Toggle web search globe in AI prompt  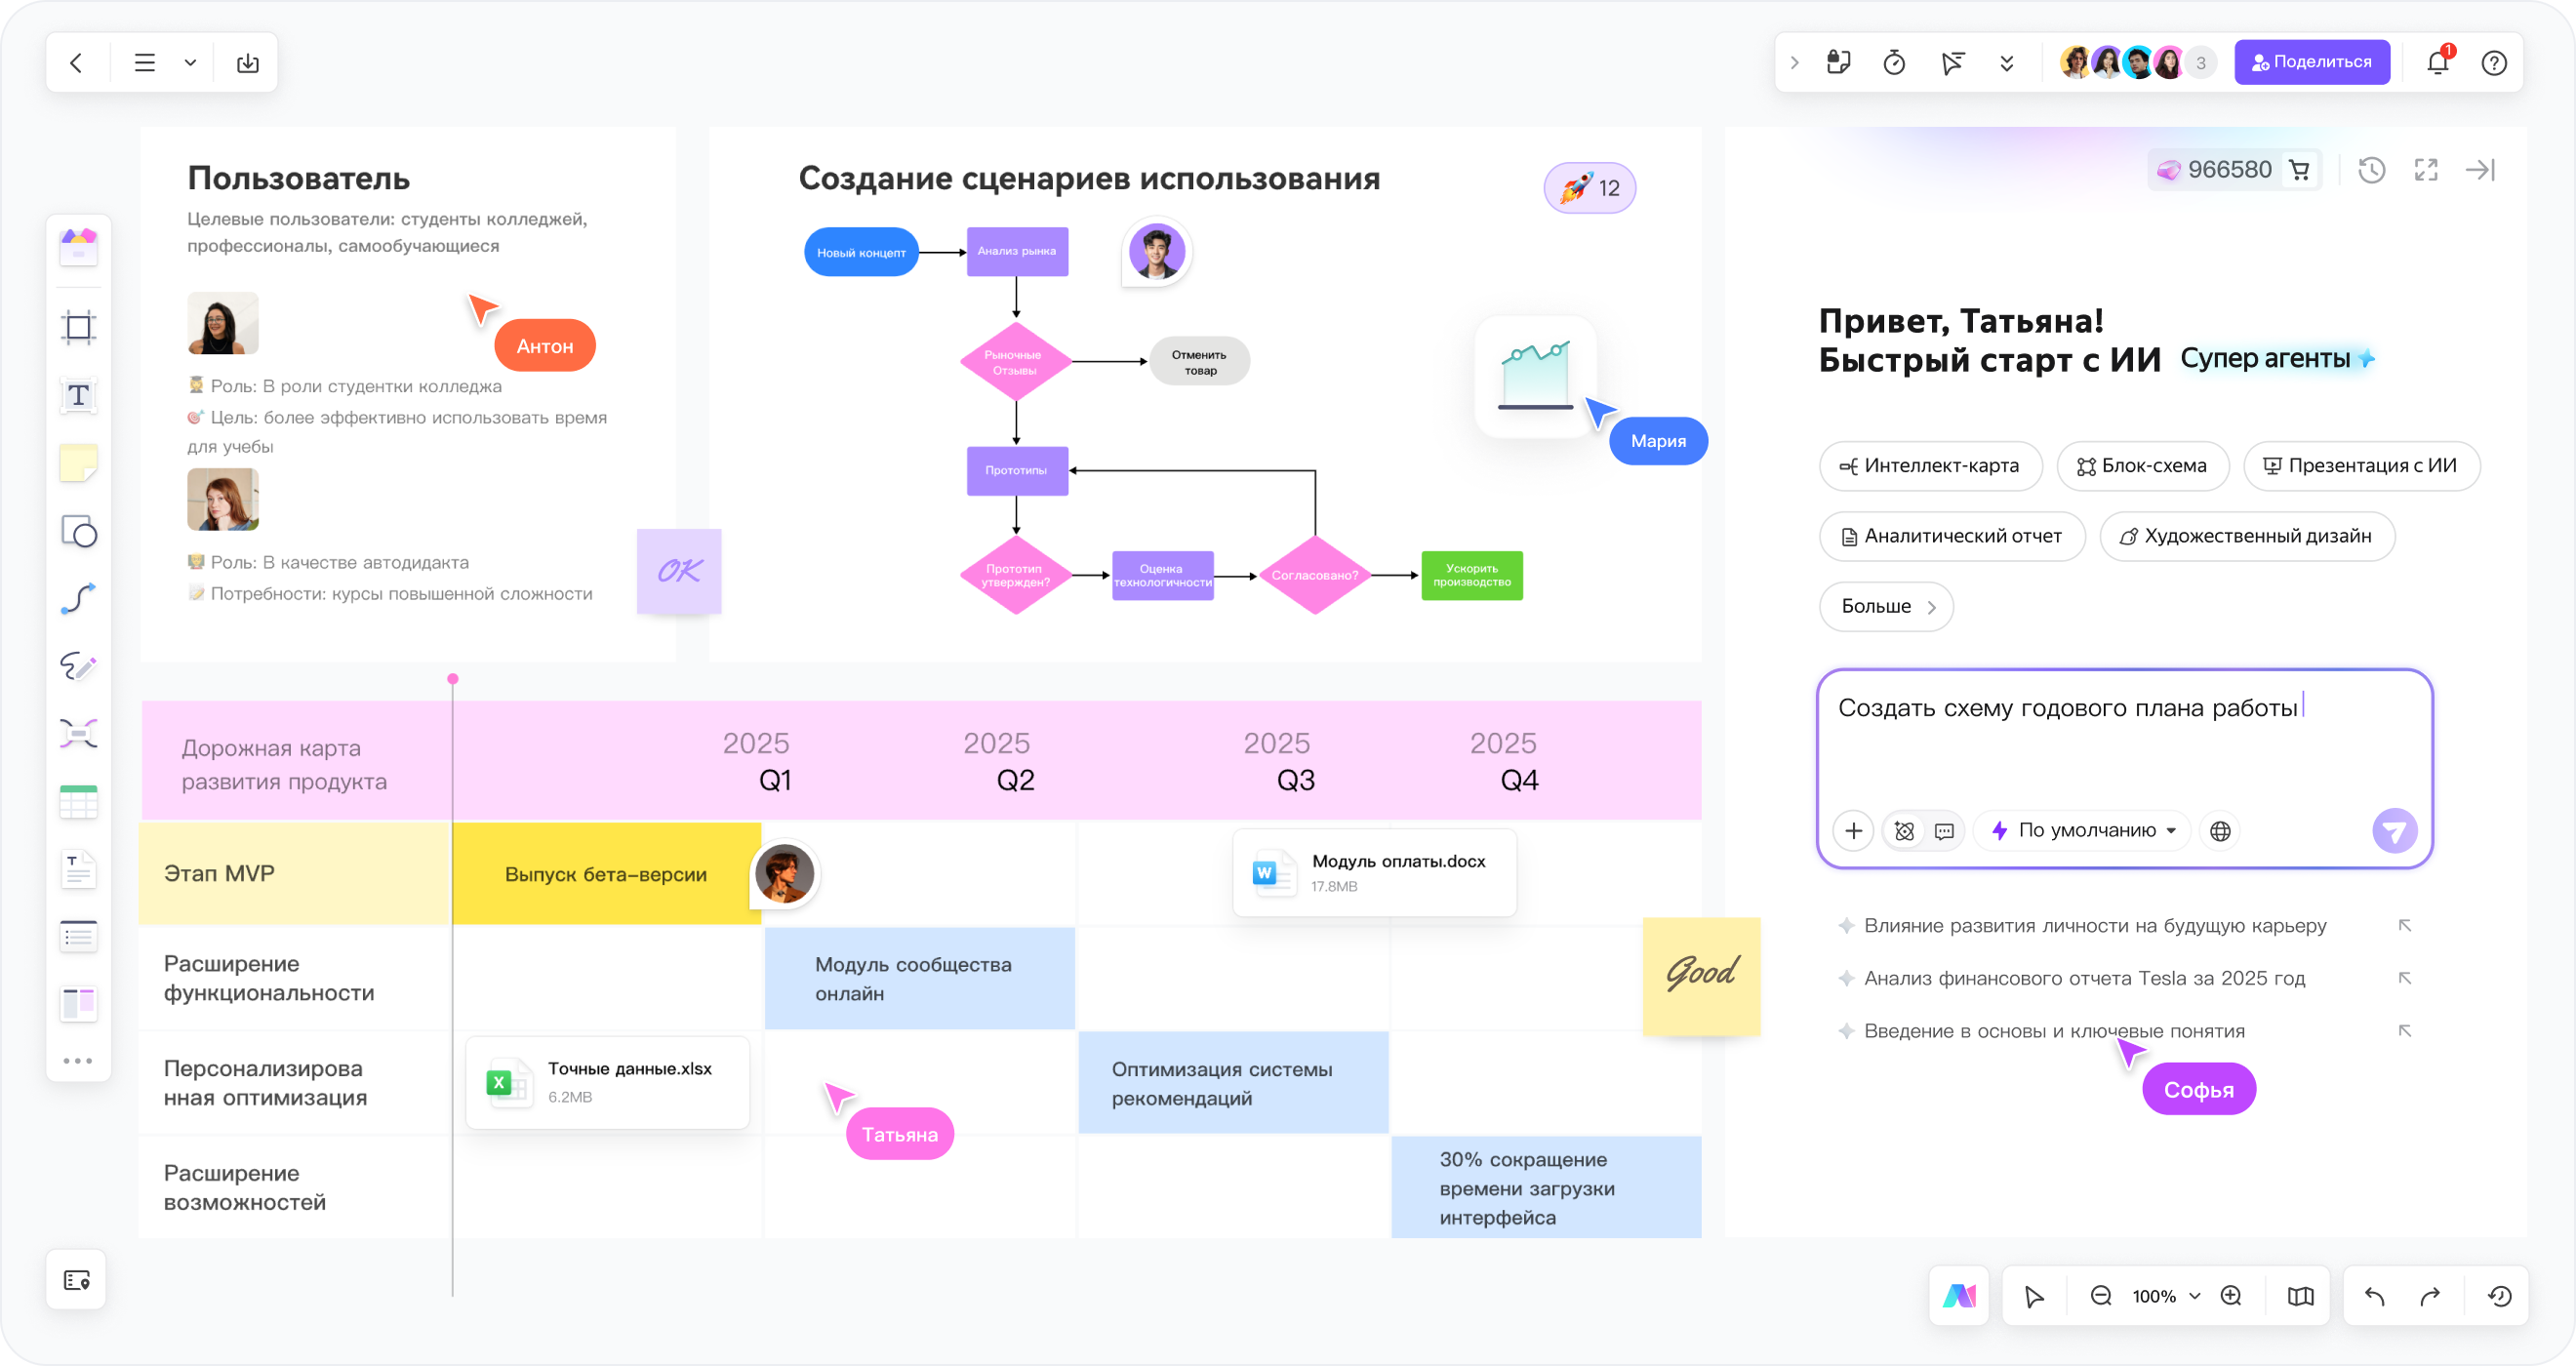coord(2220,831)
